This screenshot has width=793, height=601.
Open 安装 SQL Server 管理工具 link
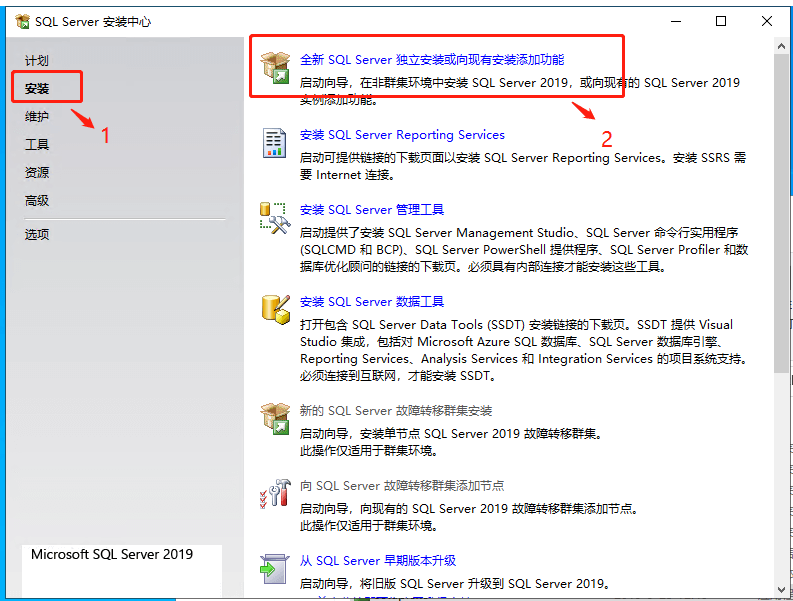tap(372, 209)
